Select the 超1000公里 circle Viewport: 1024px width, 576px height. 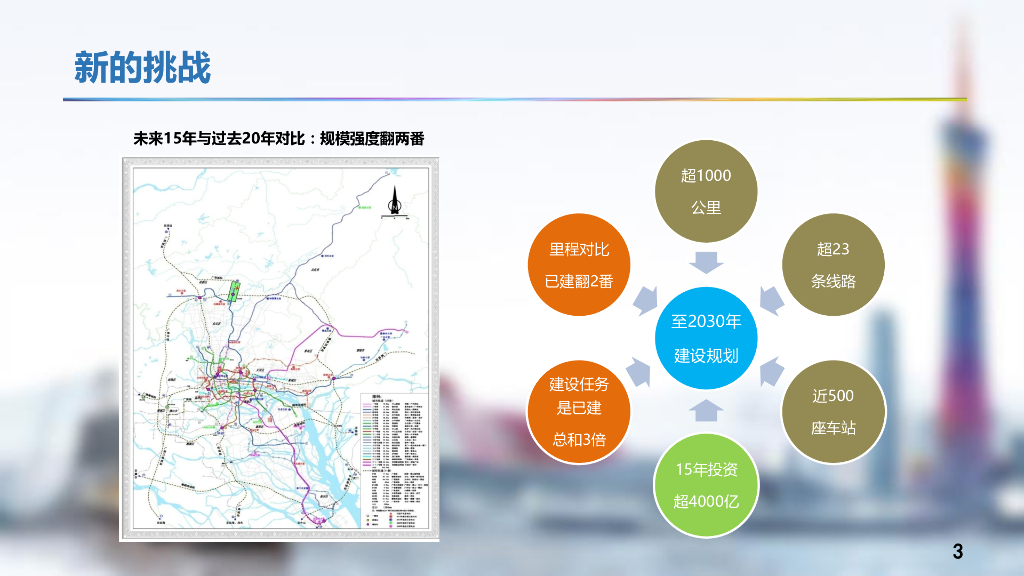tap(707, 191)
